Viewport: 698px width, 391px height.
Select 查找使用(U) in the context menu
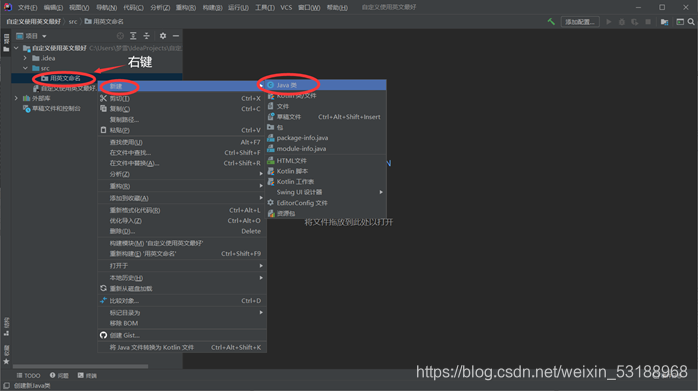[x=182, y=143]
